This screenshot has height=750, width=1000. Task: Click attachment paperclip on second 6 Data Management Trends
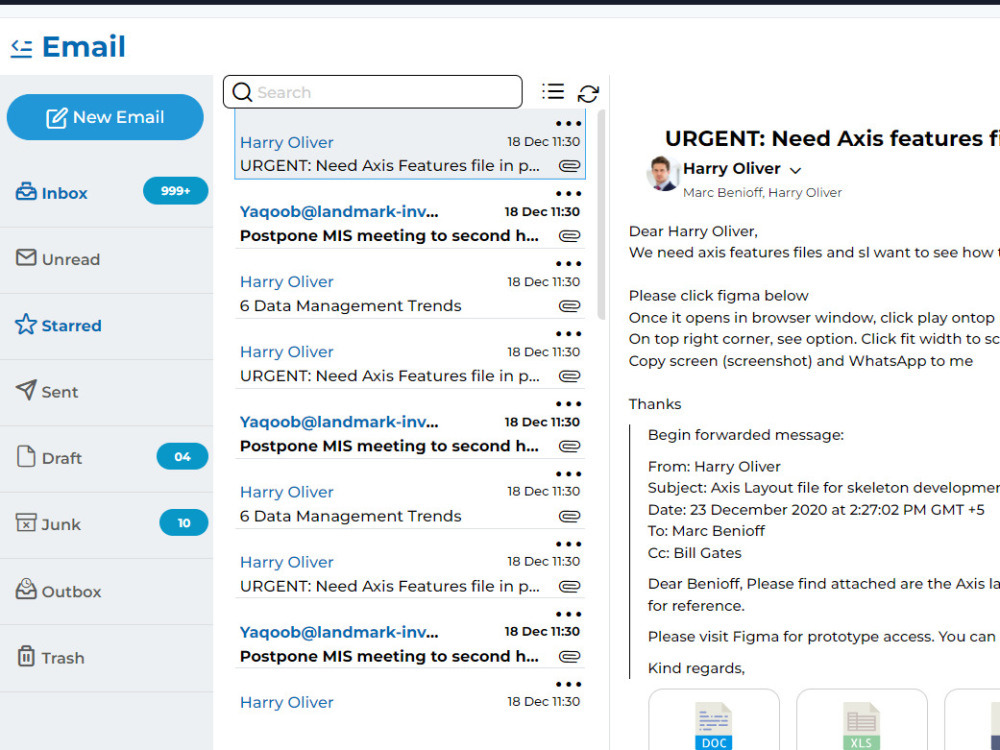[570, 517]
